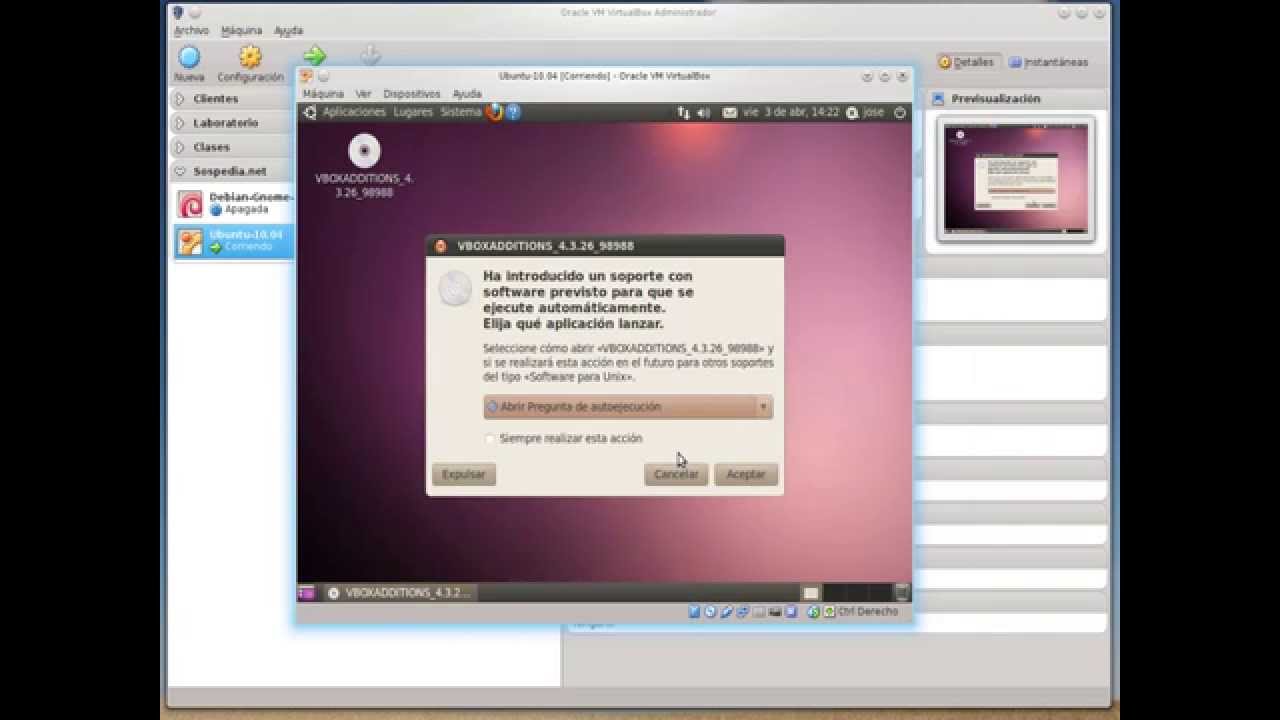
Task: Click the hard disk activity icon in VM status bar
Action: tap(695, 612)
